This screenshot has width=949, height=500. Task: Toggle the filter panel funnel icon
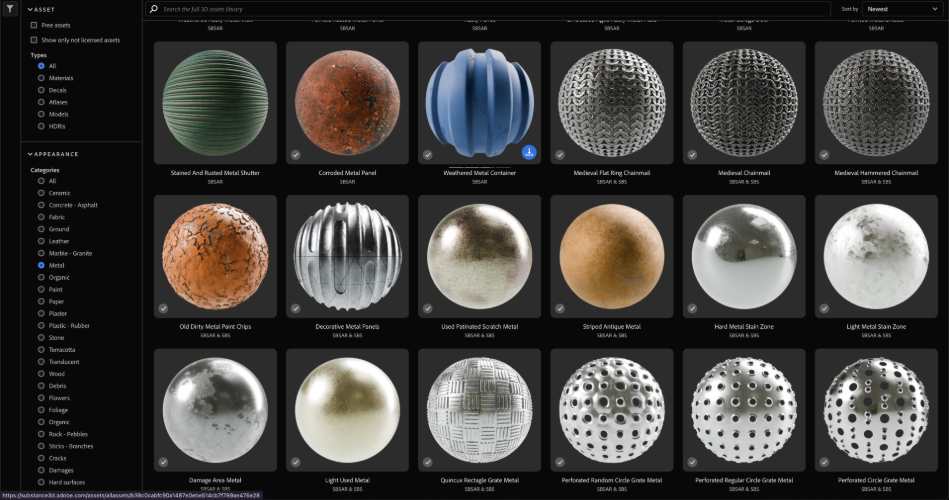click(x=10, y=8)
